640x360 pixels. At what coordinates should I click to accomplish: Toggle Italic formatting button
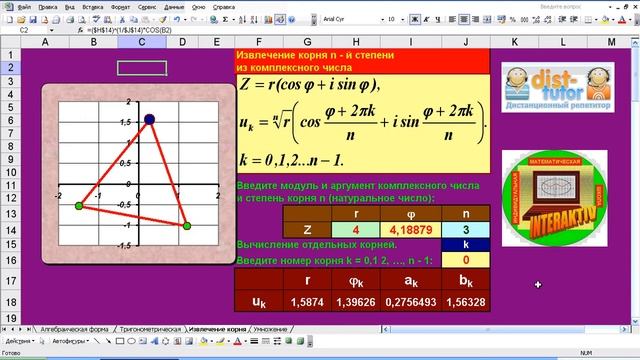click(426, 19)
